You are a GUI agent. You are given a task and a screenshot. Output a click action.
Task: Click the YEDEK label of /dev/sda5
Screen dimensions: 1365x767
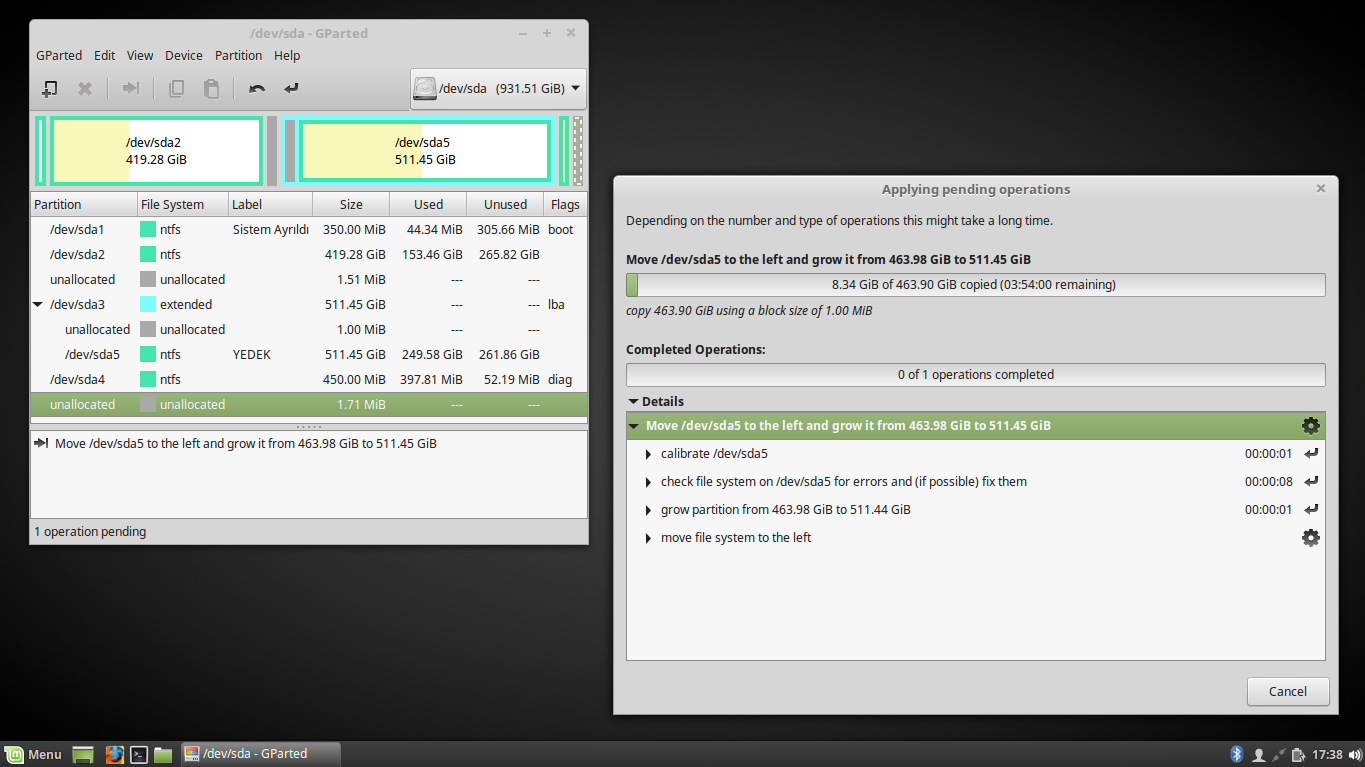coord(252,355)
